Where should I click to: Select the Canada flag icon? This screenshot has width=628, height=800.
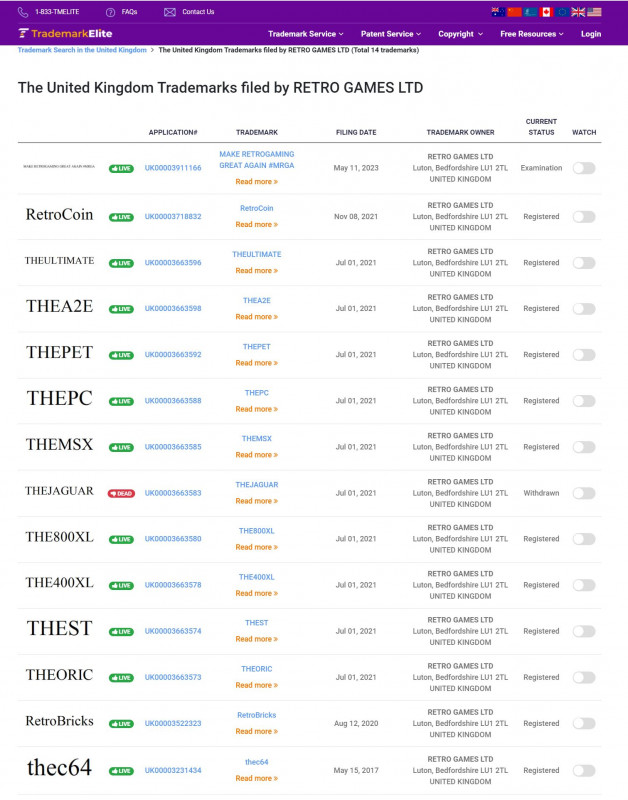[x=546, y=11]
